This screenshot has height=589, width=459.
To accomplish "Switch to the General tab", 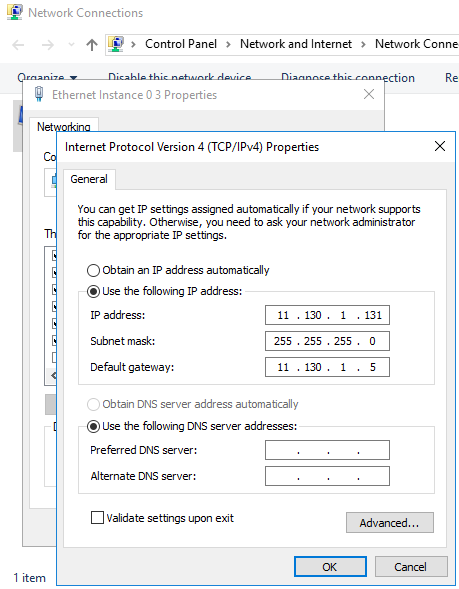I will [89, 179].
